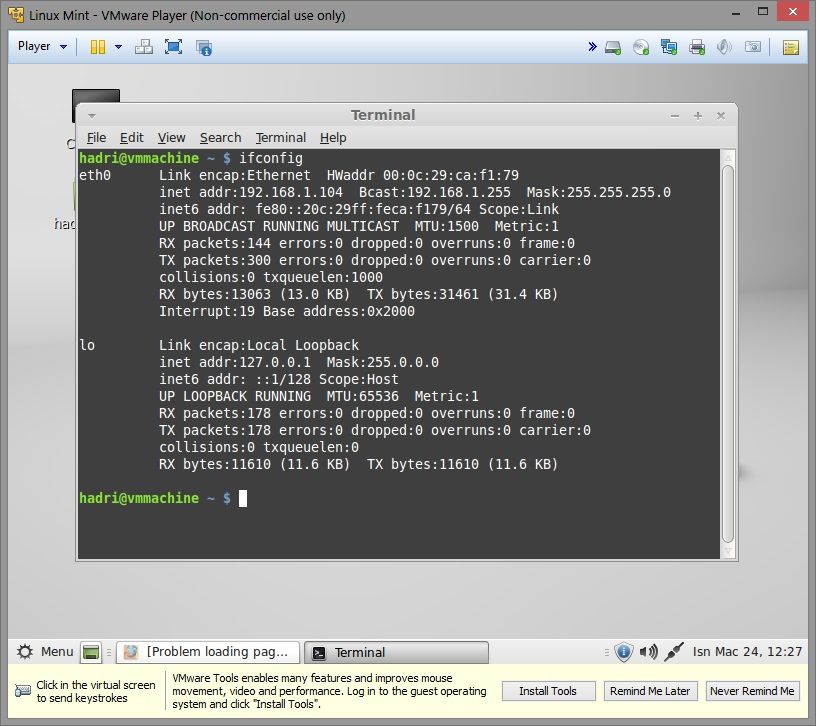The image size is (816, 726).
Task: Click the Install Tools button
Action: pyautogui.click(x=548, y=691)
